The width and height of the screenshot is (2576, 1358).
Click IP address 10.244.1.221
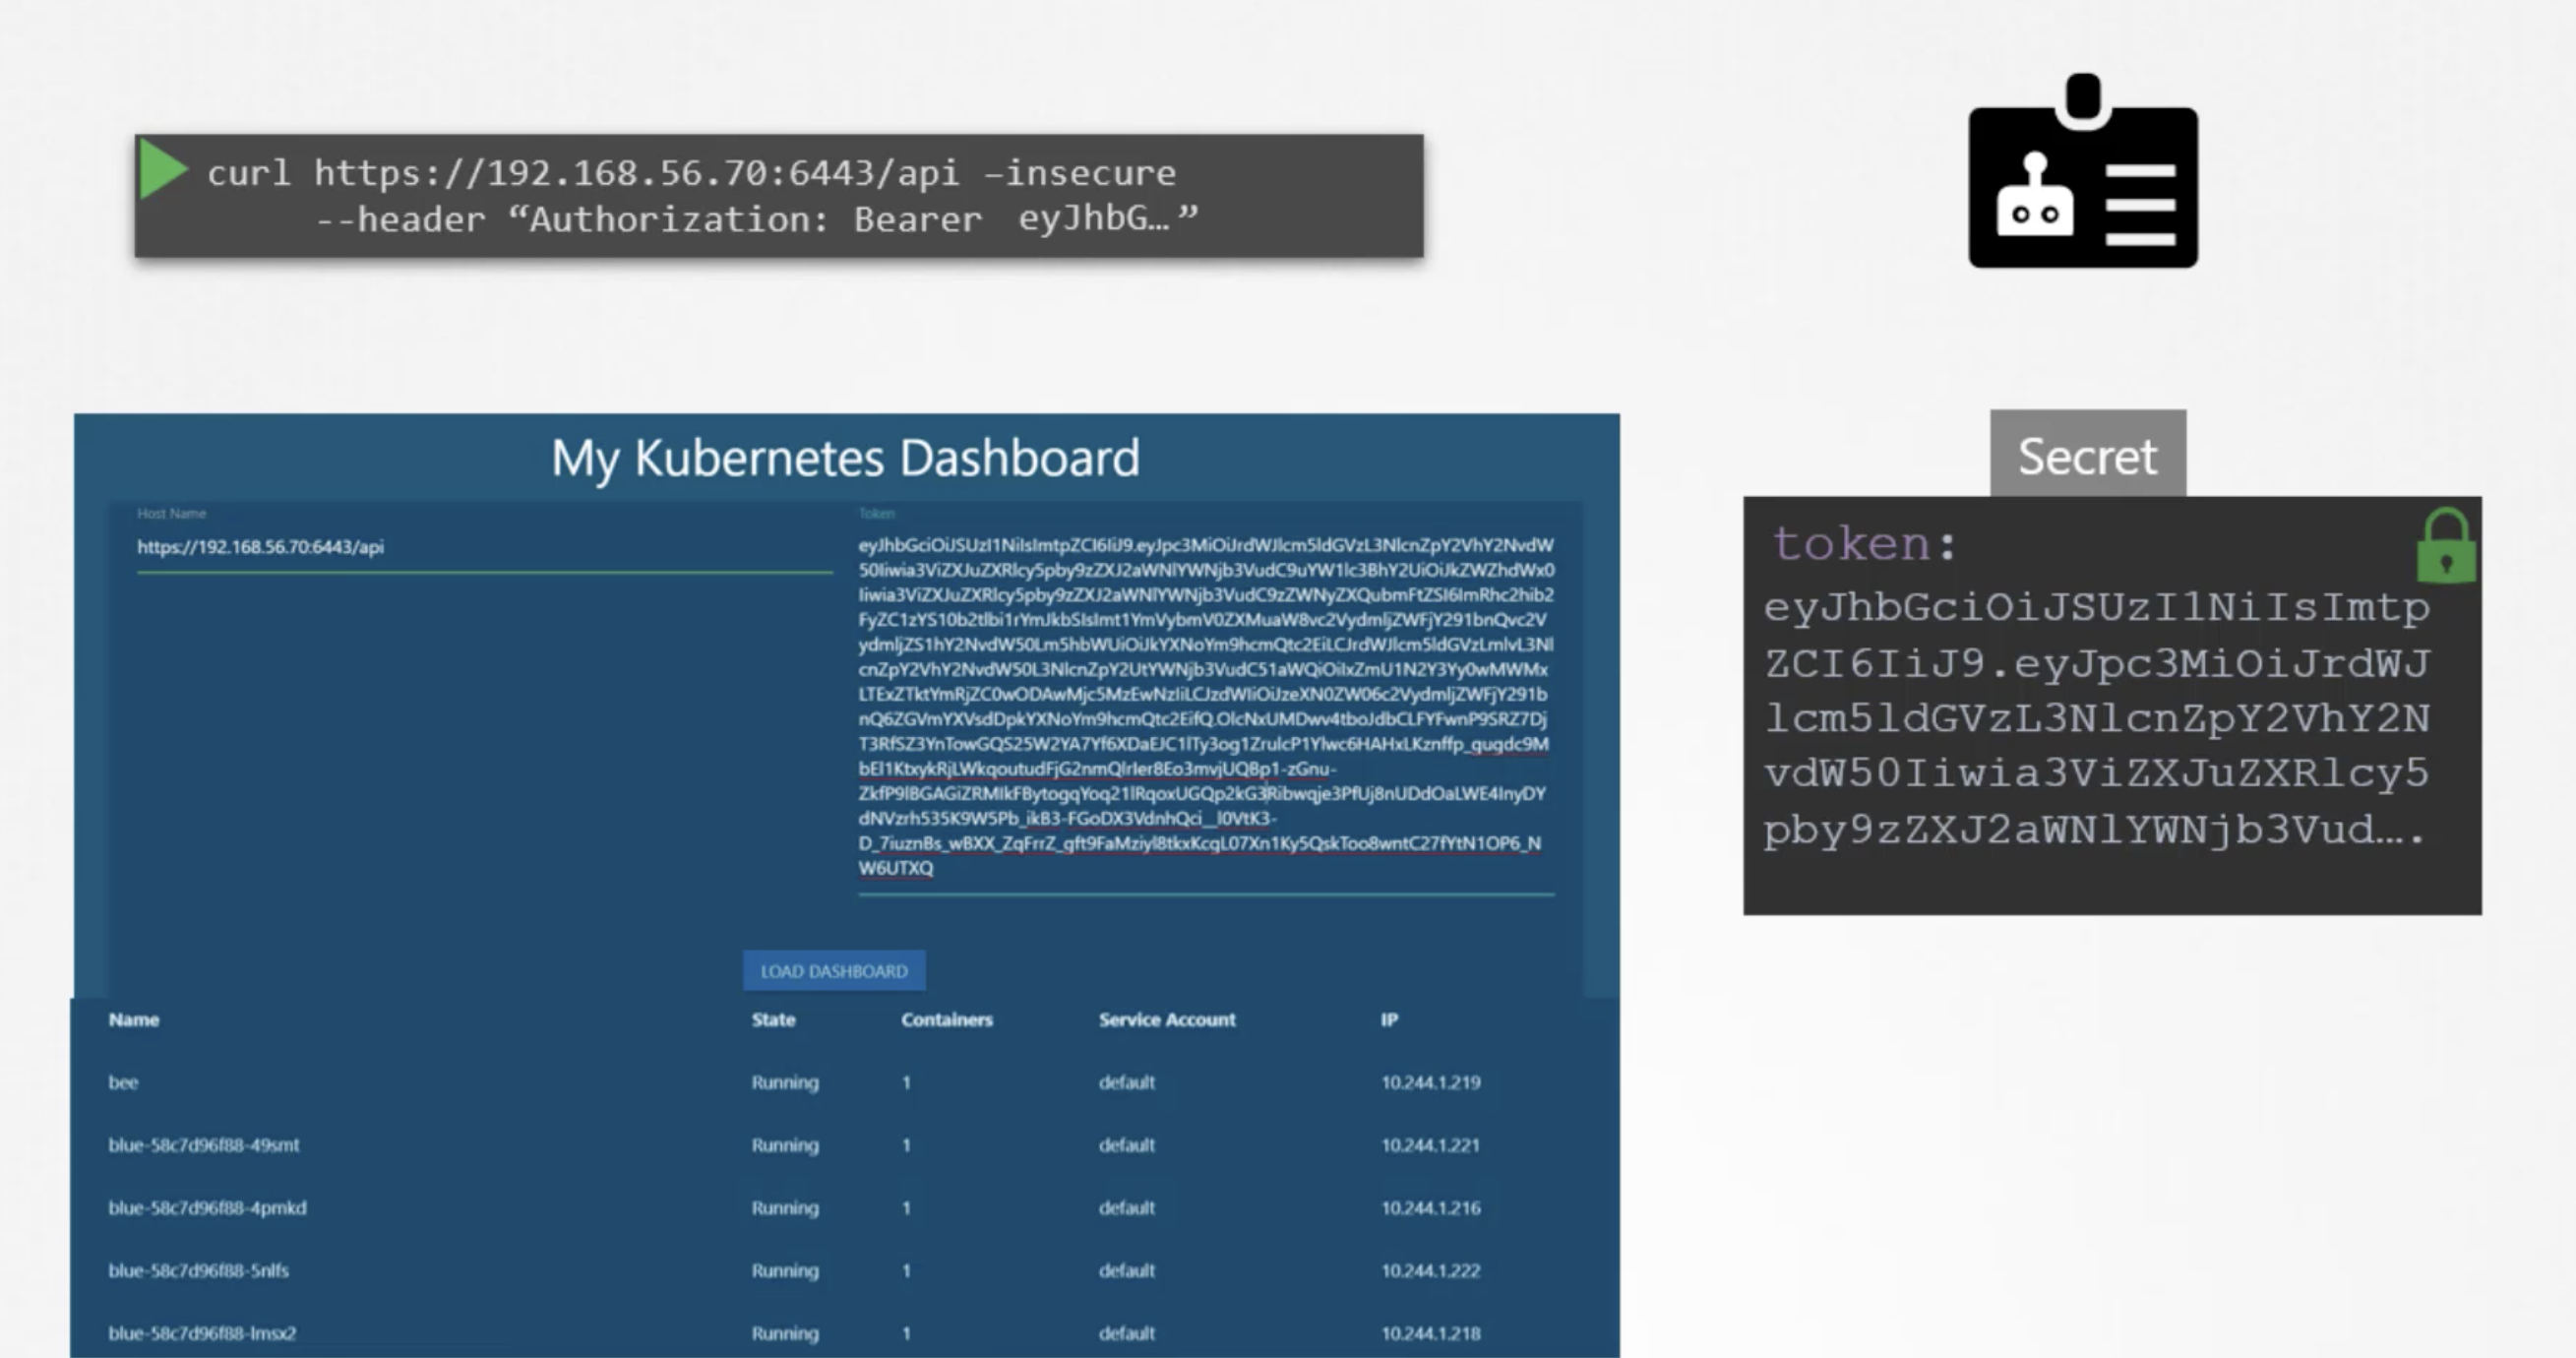1430,1146
